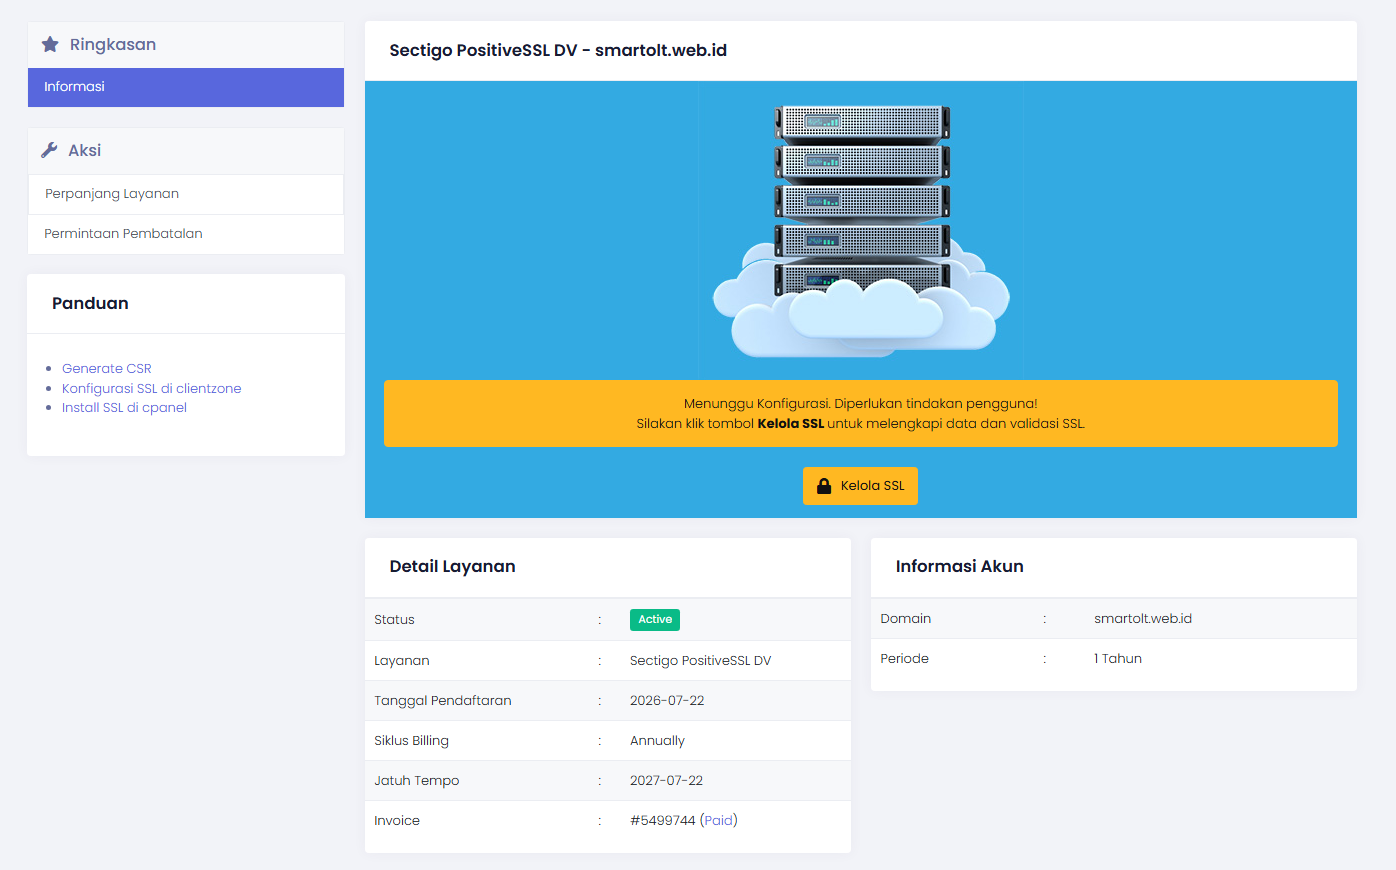Click the Periode label in Informasi Akun
Screen dimensions: 1396x870
click(x=905, y=659)
